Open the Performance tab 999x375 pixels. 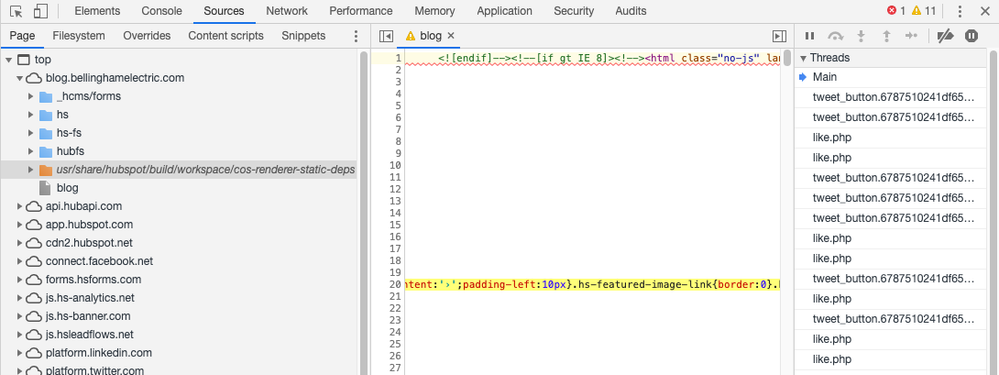point(361,11)
